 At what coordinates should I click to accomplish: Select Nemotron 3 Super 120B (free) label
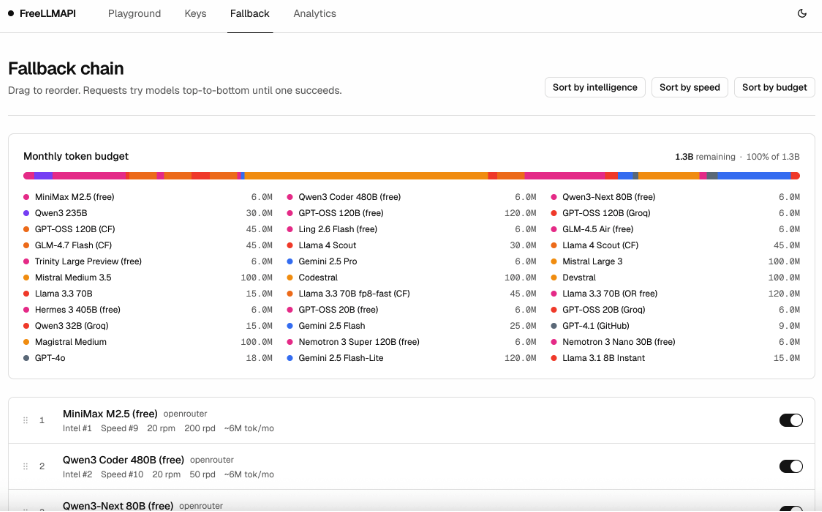coord(359,342)
